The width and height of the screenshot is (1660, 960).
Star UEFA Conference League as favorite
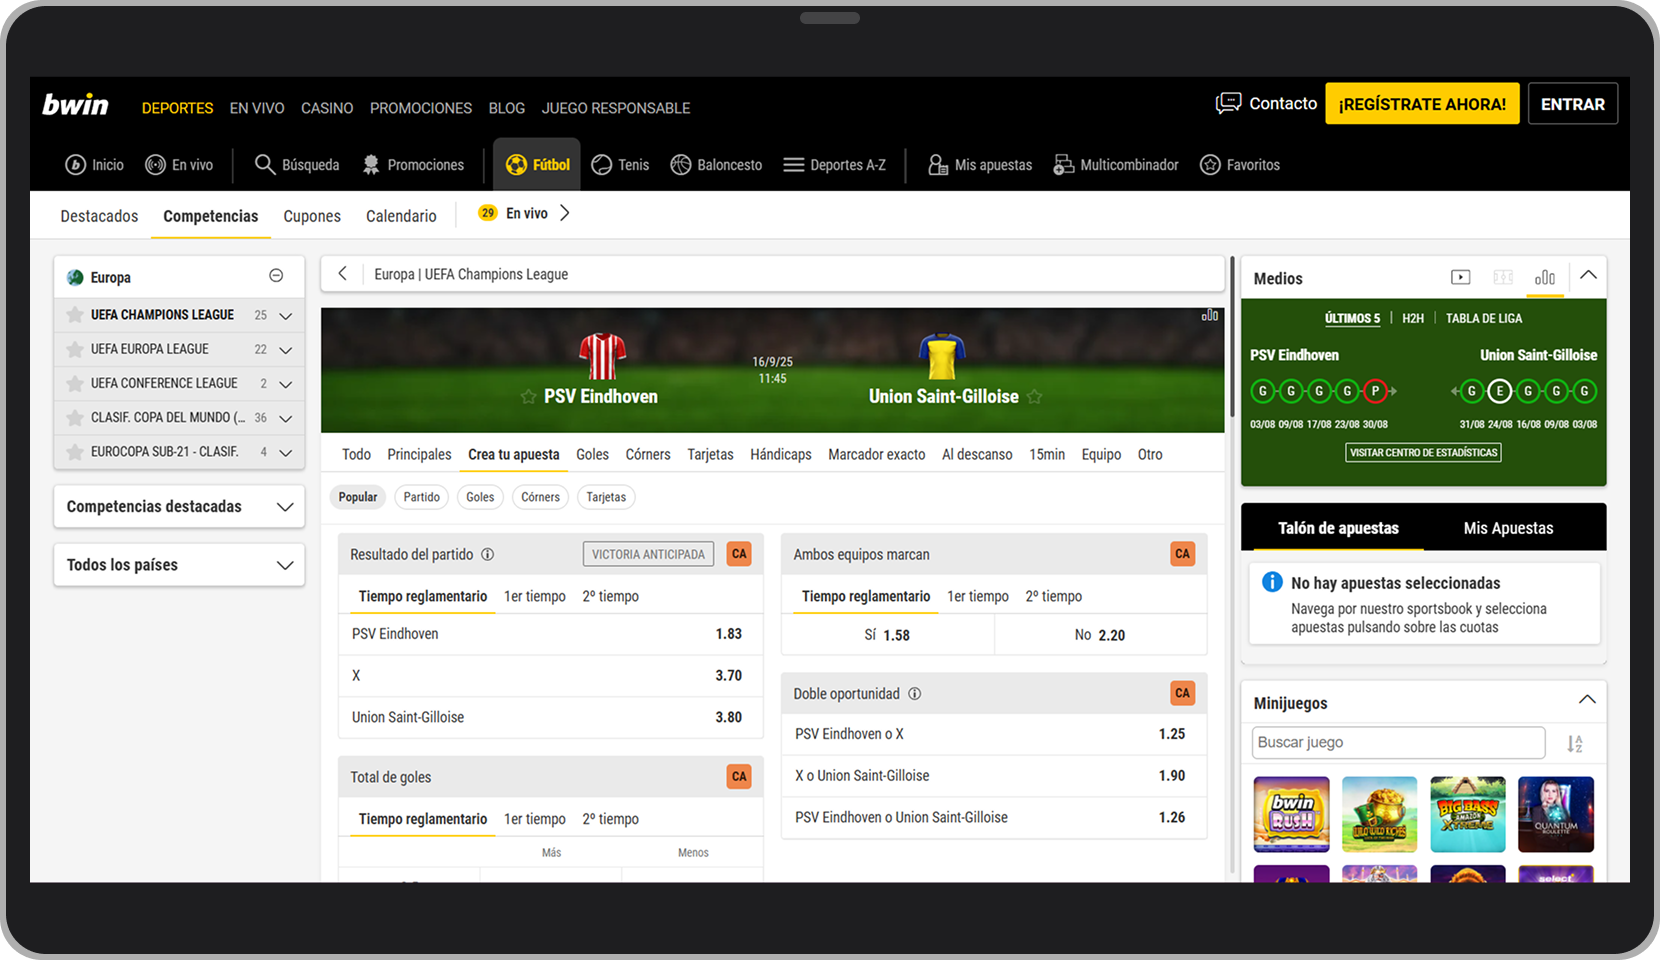point(75,383)
